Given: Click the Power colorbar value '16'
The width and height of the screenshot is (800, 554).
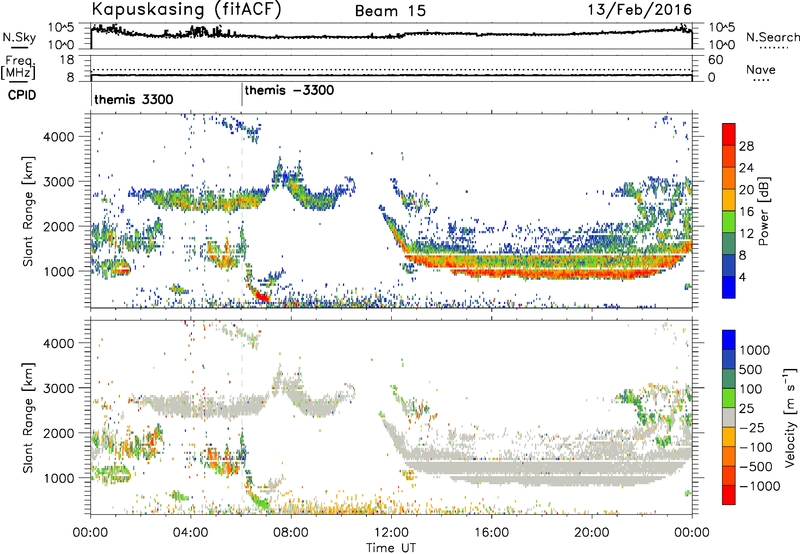Looking at the screenshot, I should 746,212.
